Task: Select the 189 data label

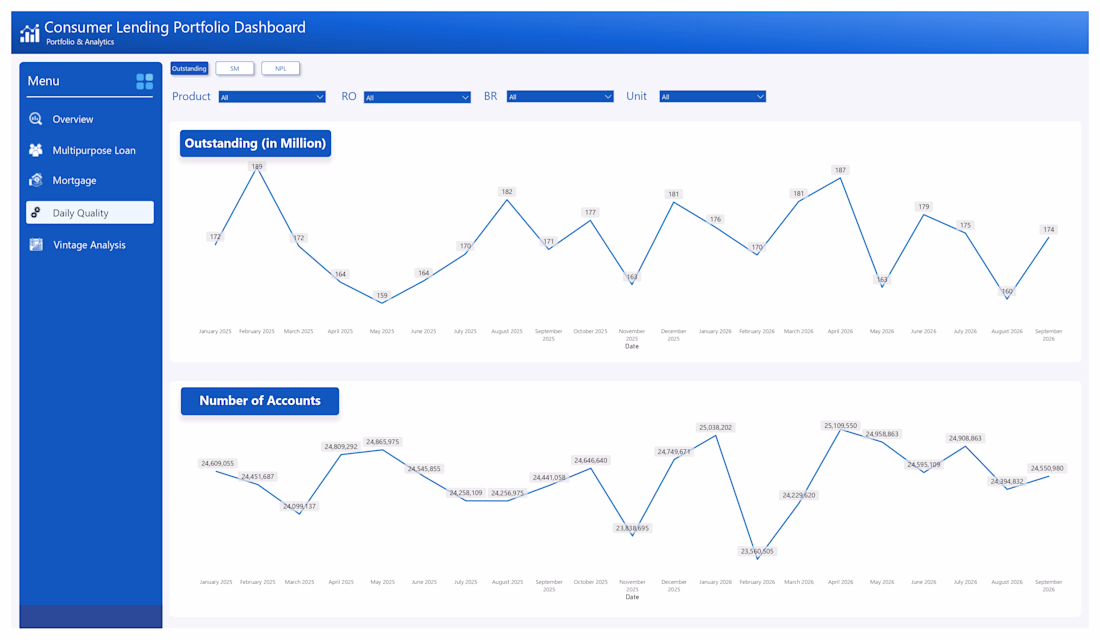Action: [x=257, y=166]
